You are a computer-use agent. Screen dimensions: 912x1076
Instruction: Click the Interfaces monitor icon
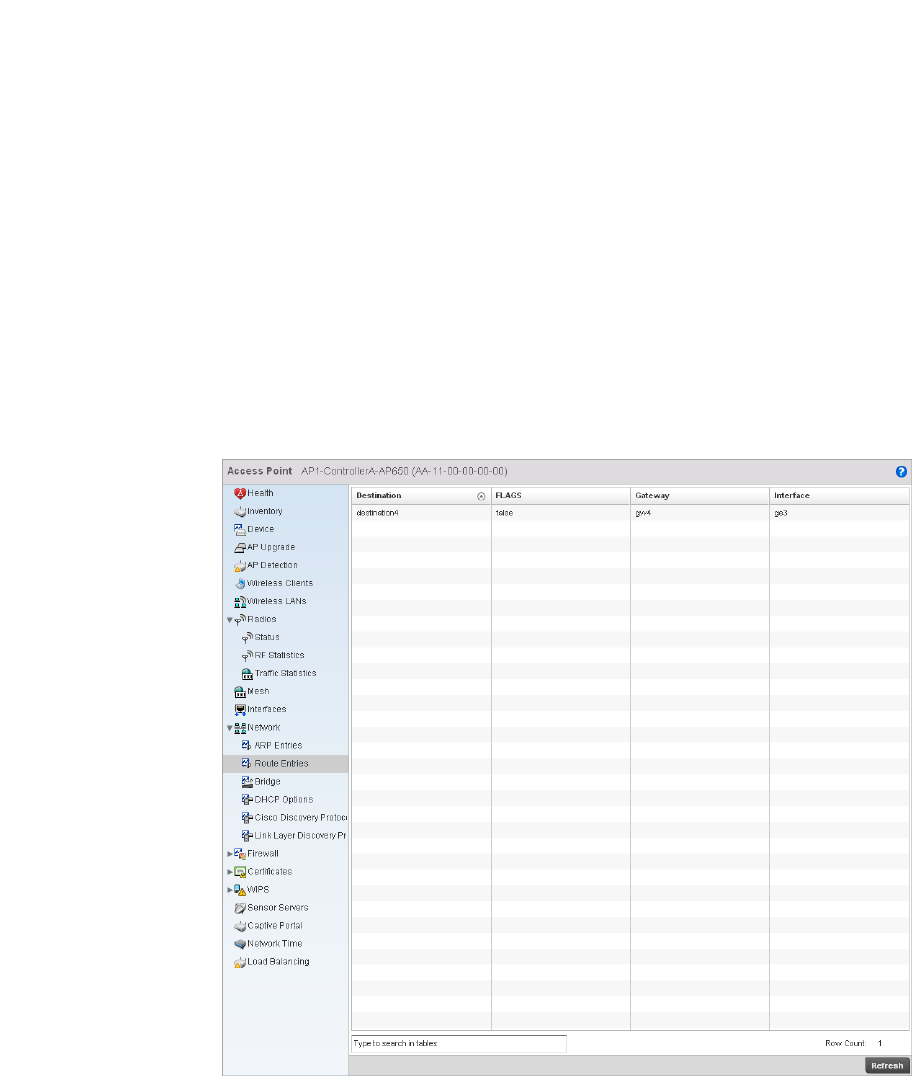point(239,710)
